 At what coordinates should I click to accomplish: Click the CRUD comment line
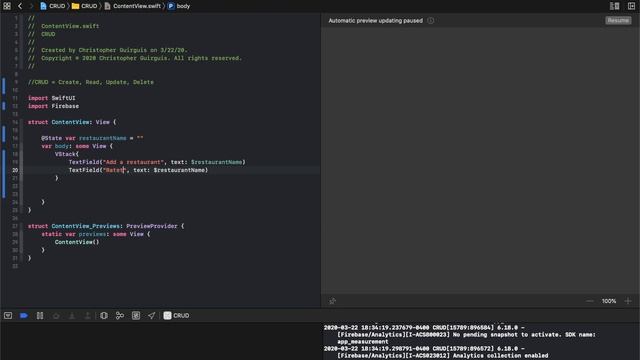click(91, 82)
